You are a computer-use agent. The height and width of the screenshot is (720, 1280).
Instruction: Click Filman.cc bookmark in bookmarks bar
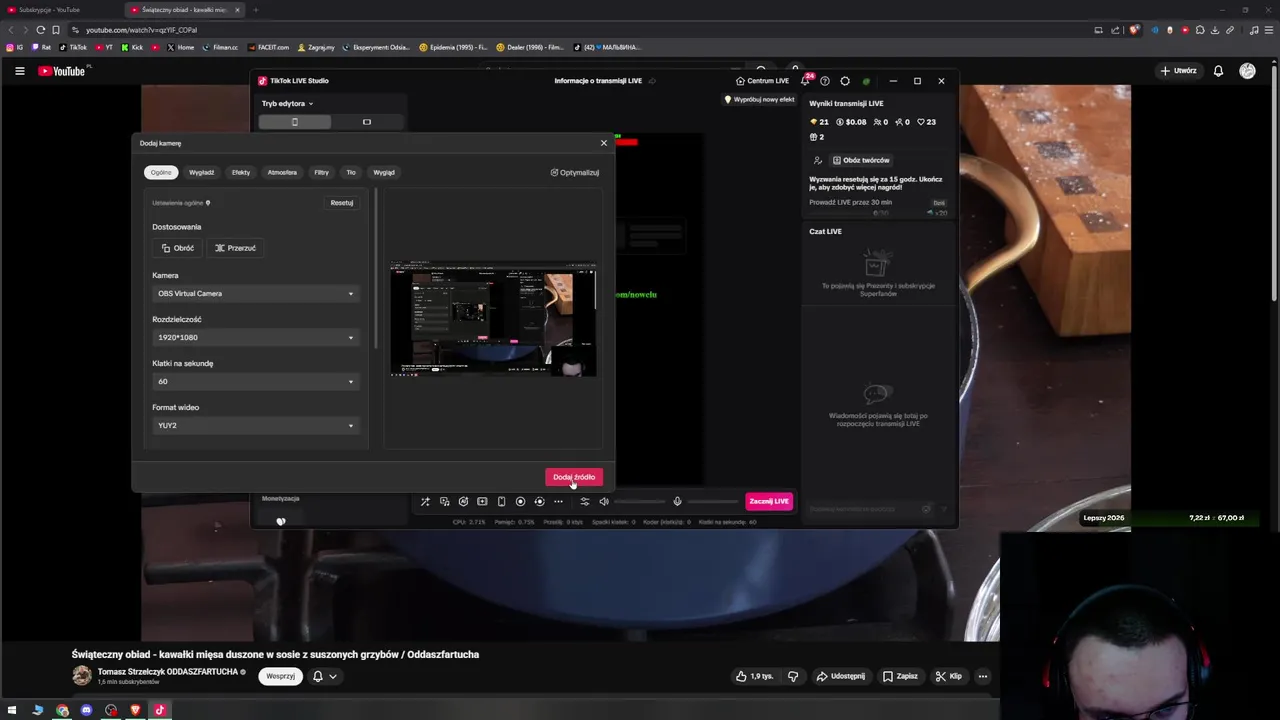click(220, 47)
